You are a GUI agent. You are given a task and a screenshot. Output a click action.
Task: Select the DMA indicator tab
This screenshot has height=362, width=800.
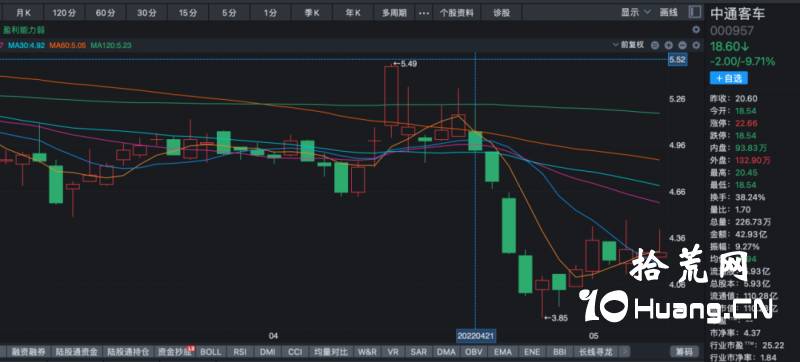(x=447, y=352)
